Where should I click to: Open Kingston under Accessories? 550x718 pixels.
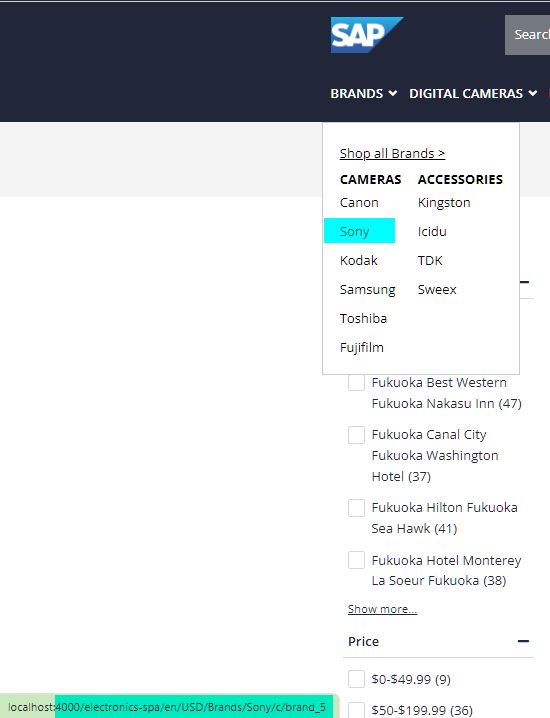444,202
